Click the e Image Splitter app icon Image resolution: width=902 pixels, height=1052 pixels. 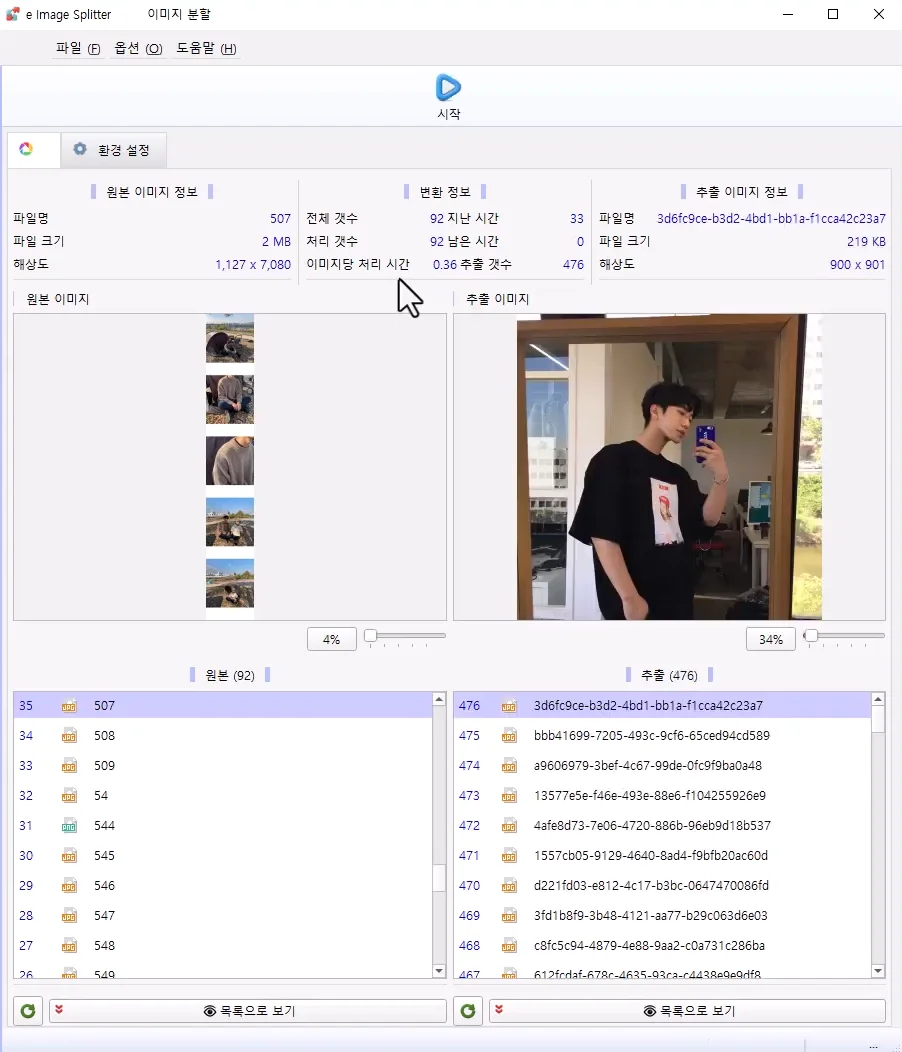[x=13, y=13]
